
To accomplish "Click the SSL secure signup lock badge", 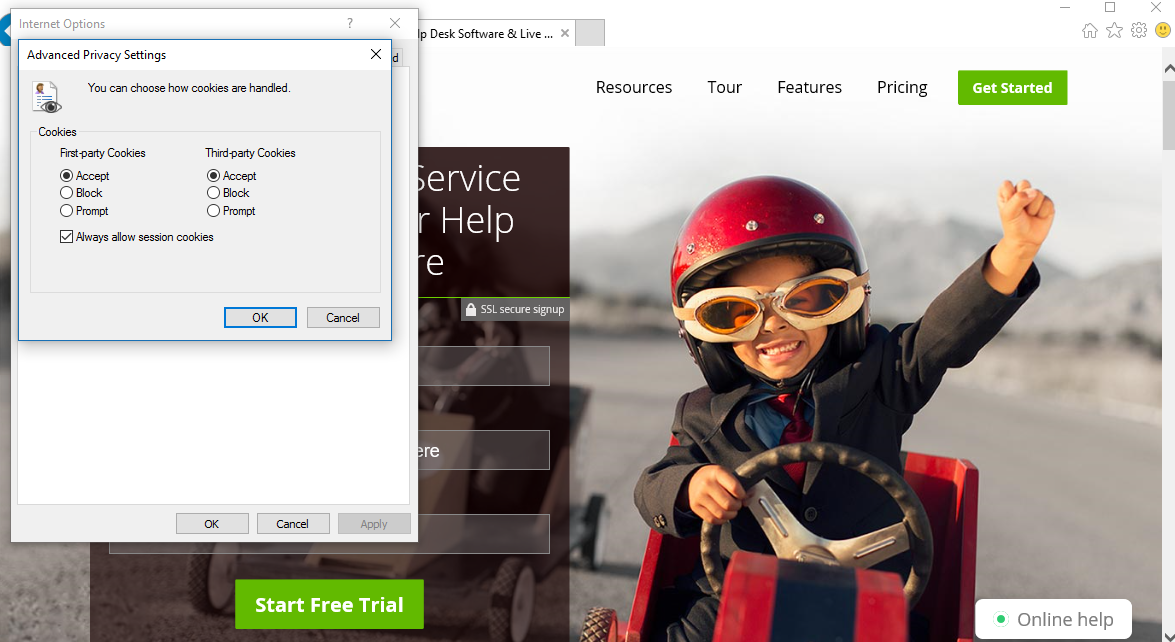I will 515,310.
